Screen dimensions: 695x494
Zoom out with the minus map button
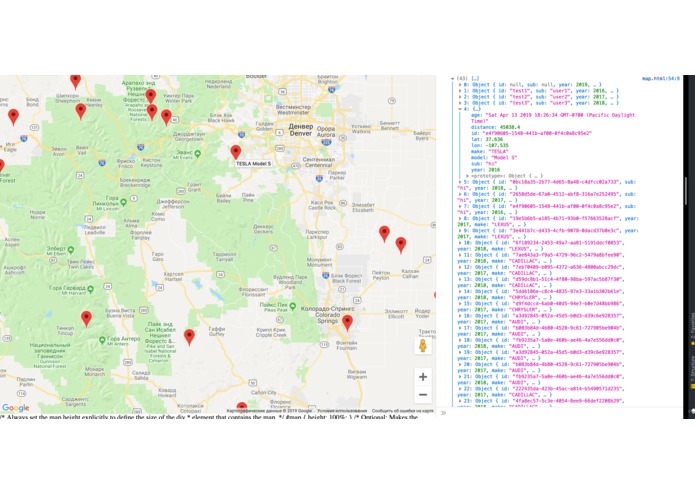point(423,394)
